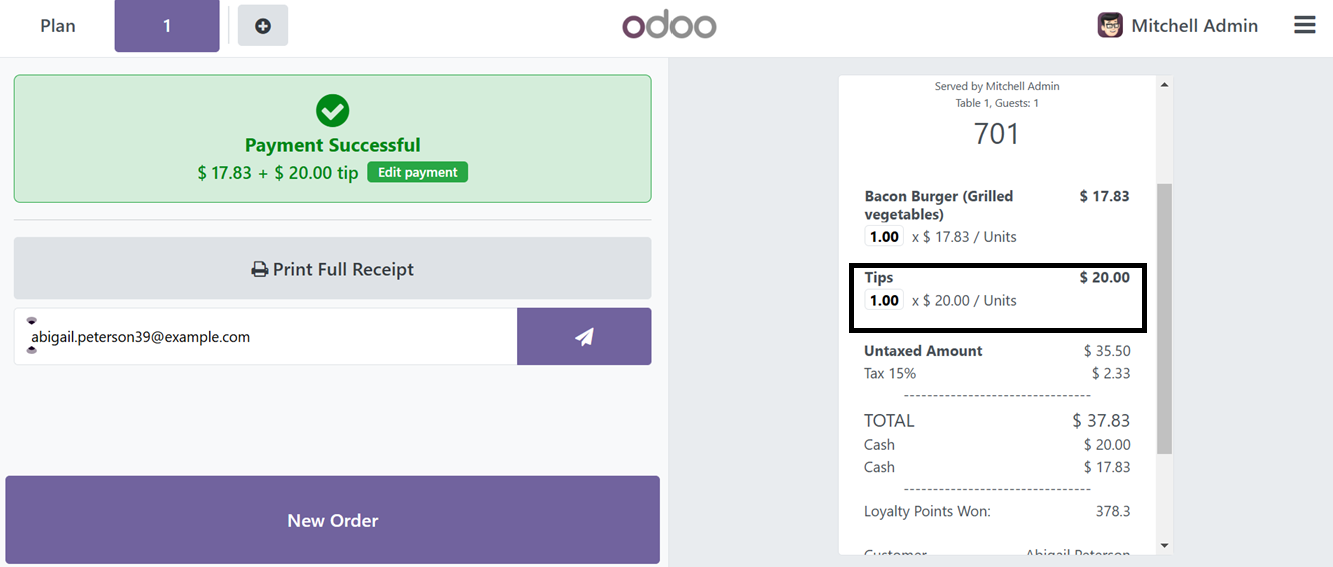Viewport: 1333px width, 567px height.
Task: Print Full Receipt
Action: (x=332, y=268)
